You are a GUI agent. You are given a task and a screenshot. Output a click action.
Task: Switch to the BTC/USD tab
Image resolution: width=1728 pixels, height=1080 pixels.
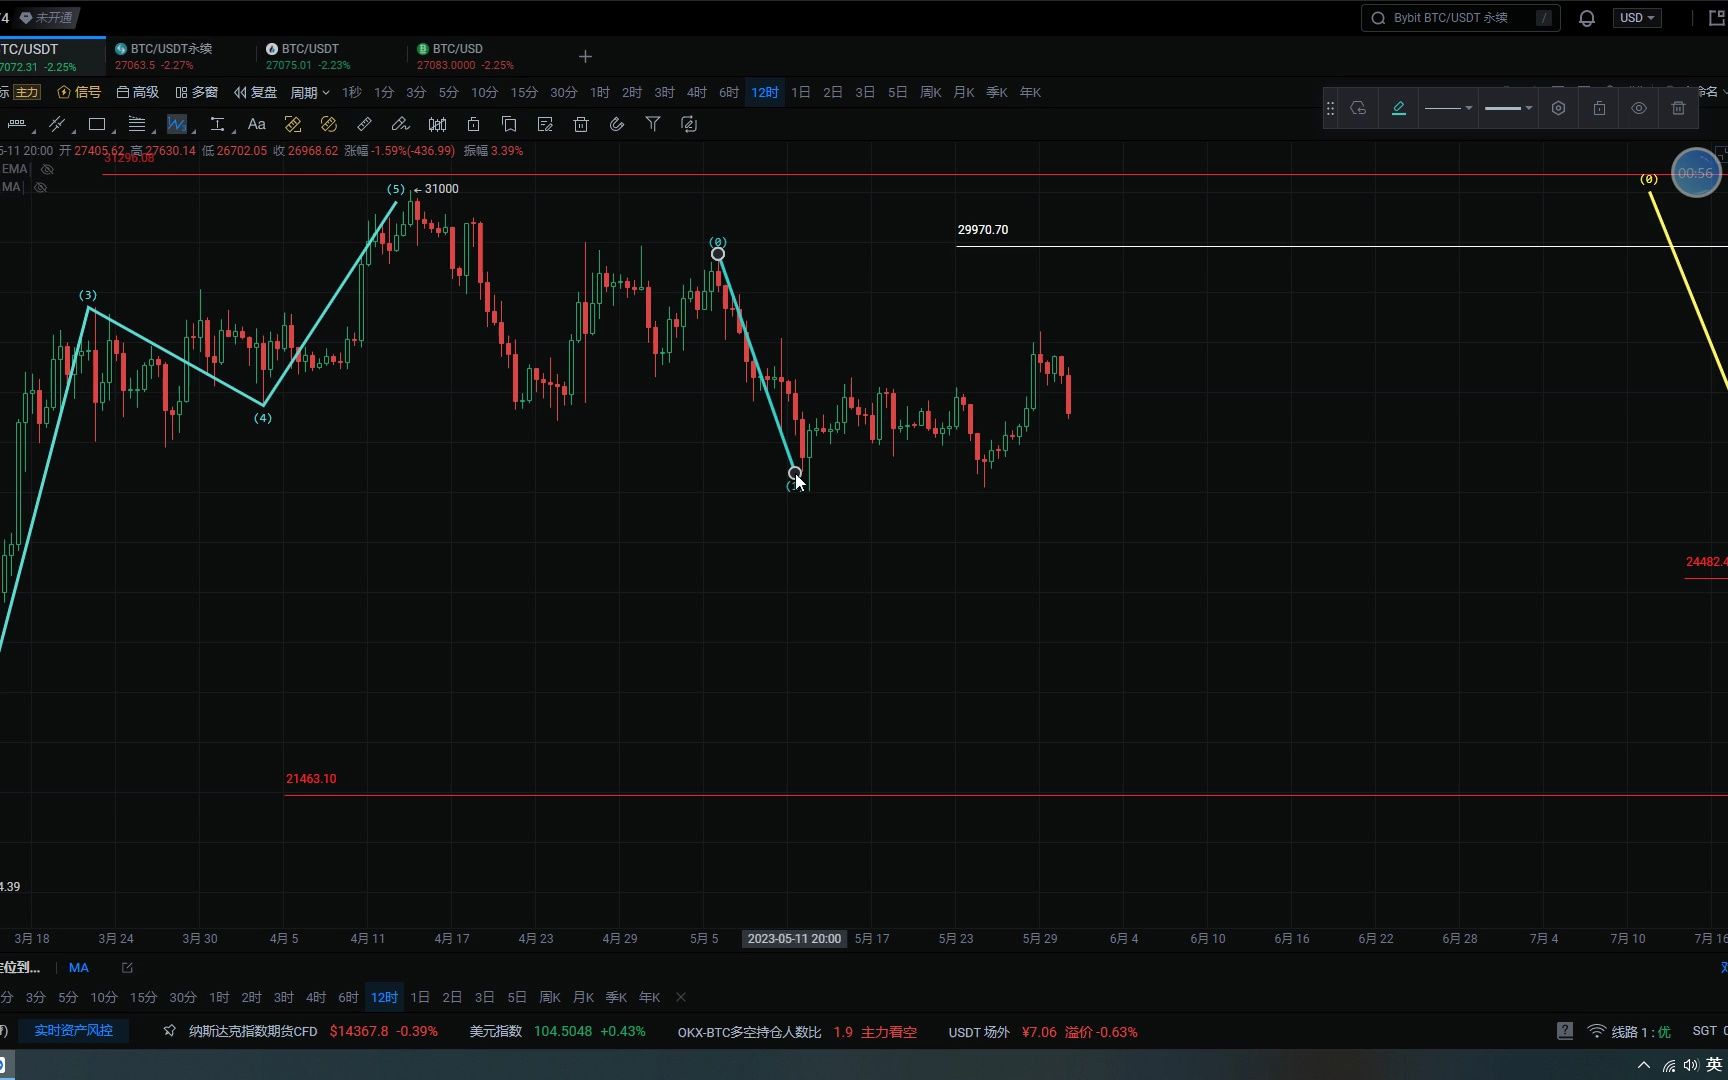point(465,56)
